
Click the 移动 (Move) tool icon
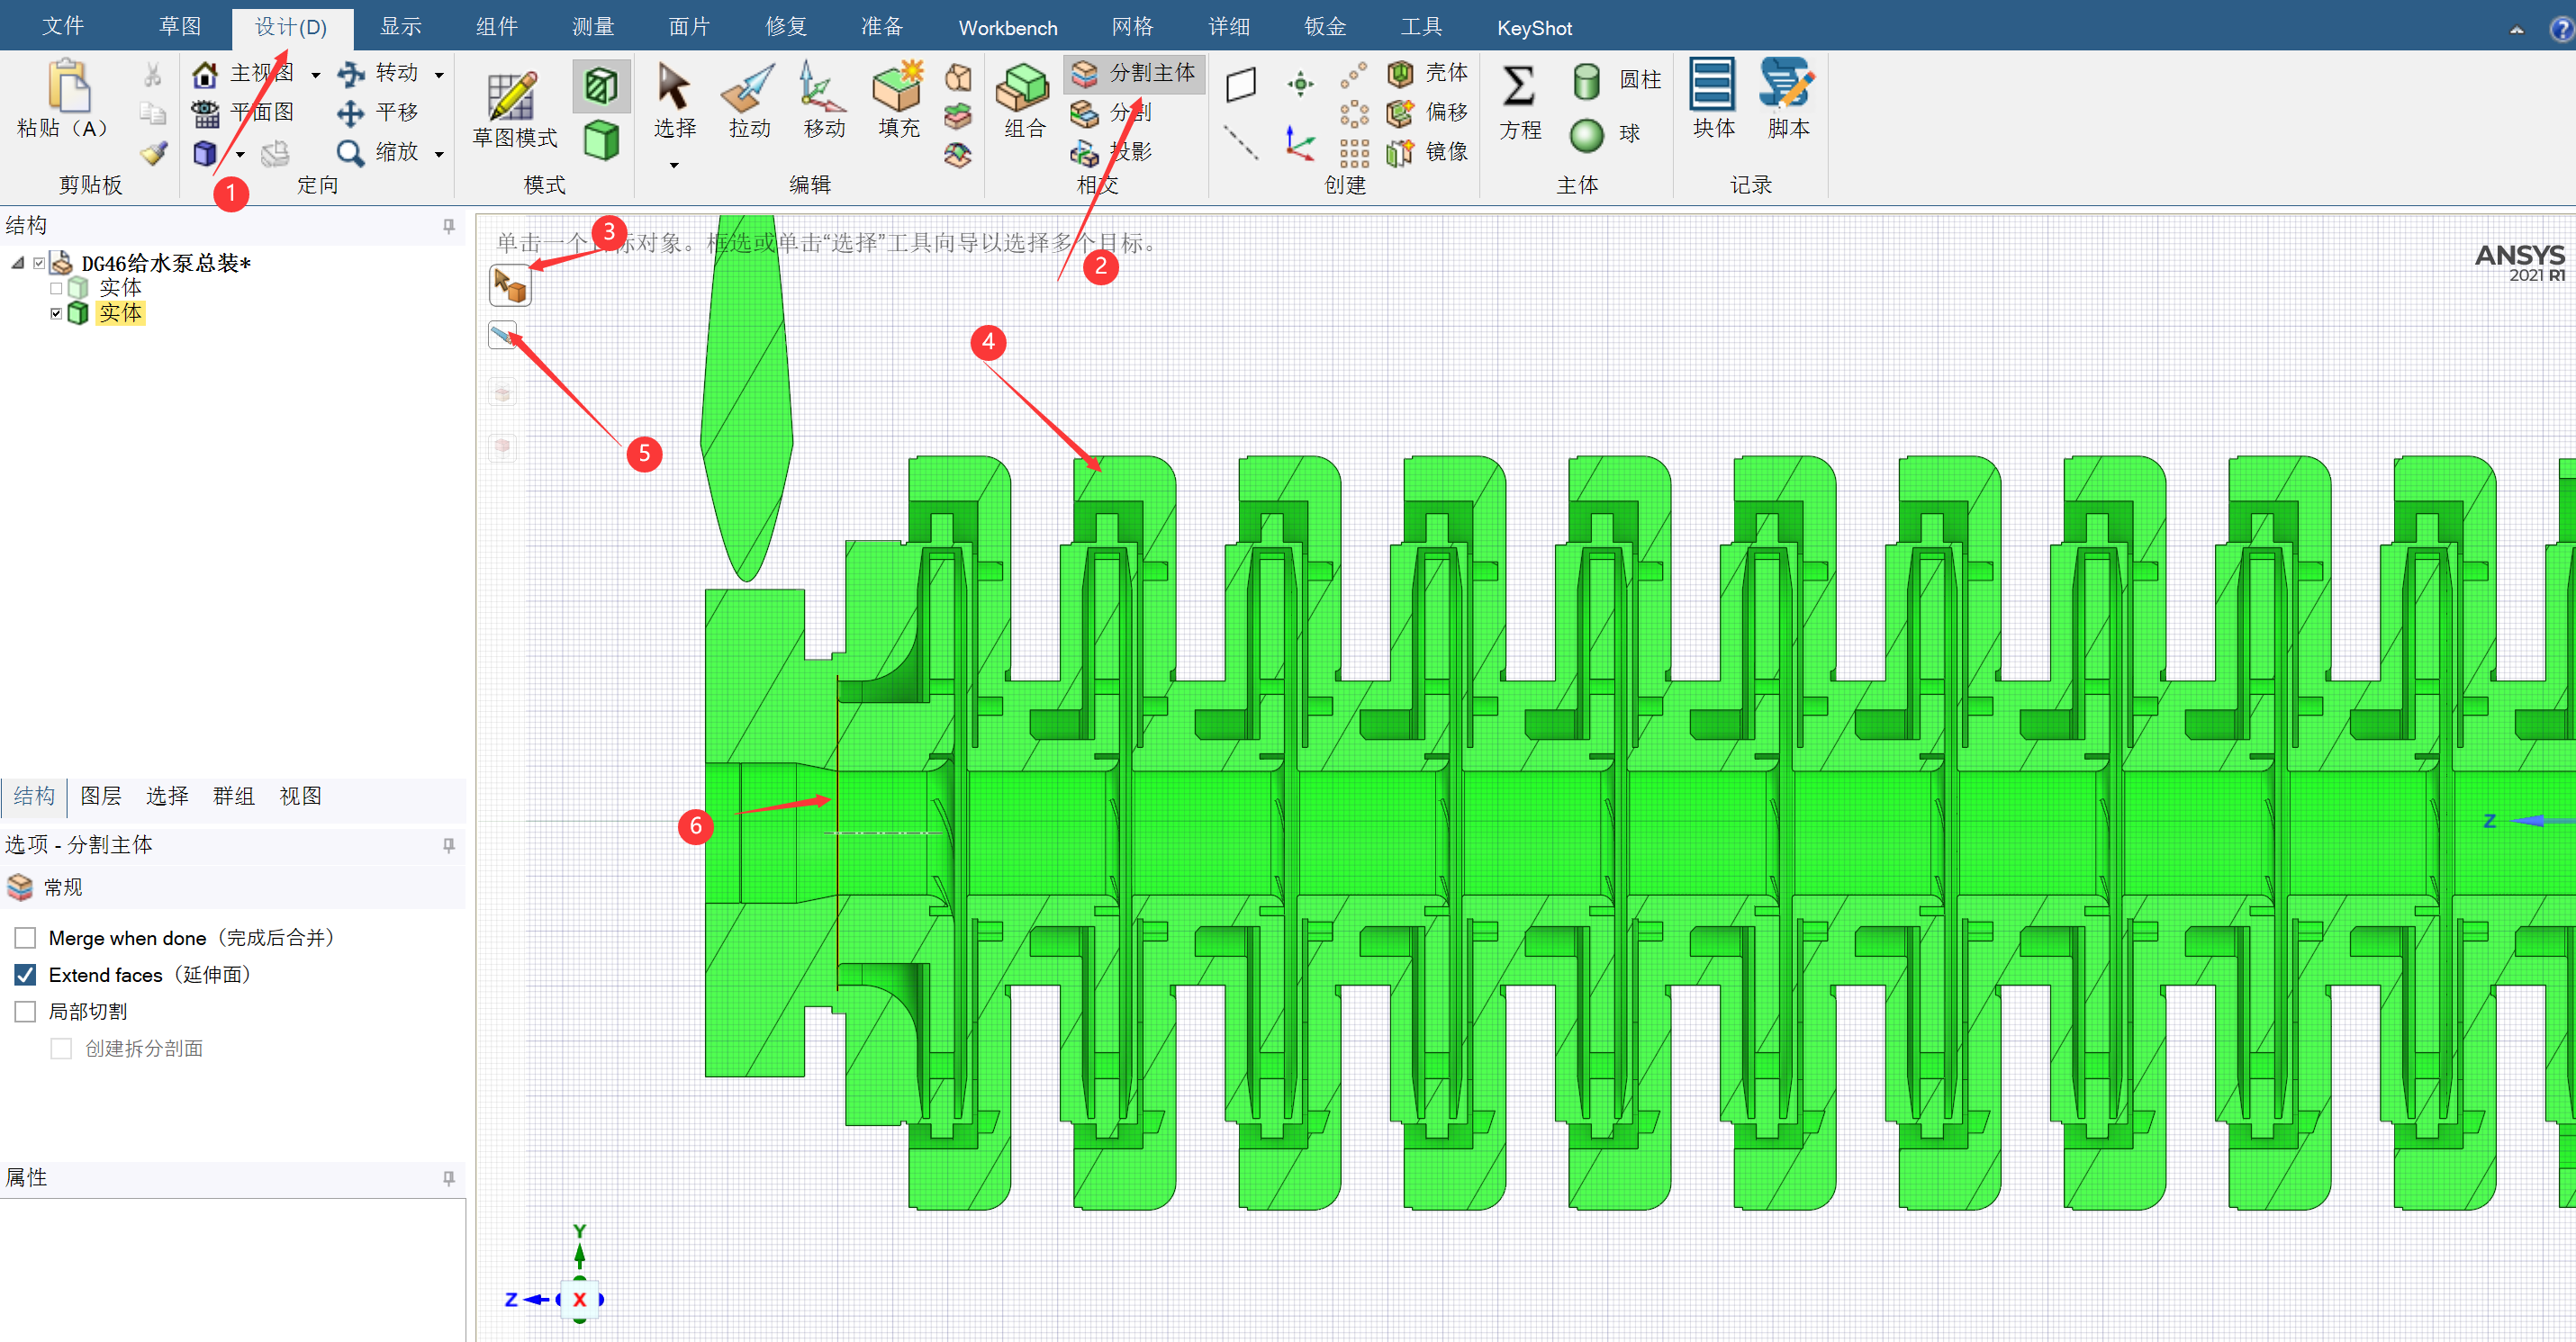[822, 88]
